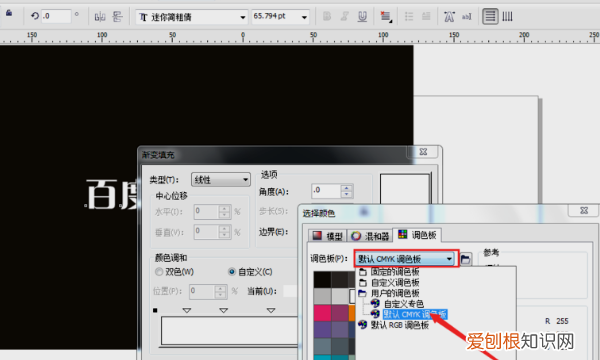Screen dimensions: 600x360
Task: Click the text alignment icon
Action: point(385,16)
